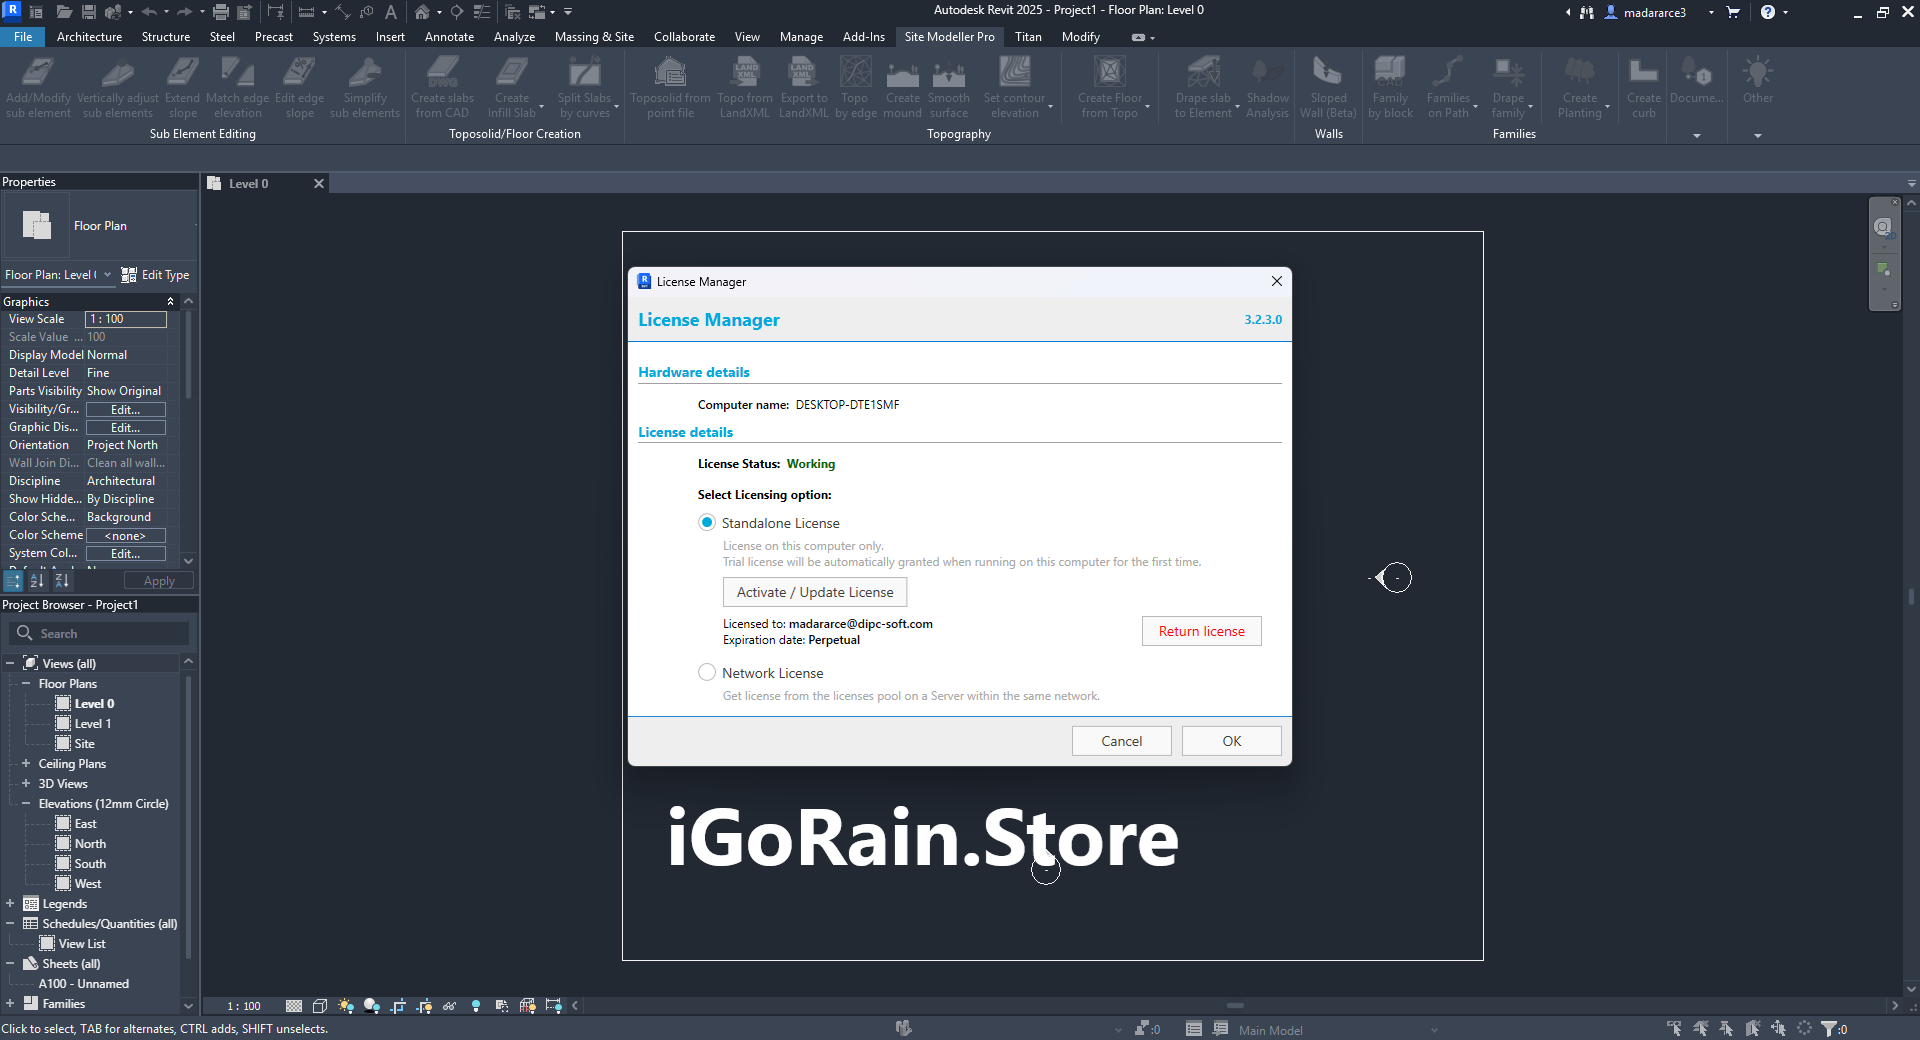
Task: Expand the Ceiling Plans tree node
Action: 26,764
